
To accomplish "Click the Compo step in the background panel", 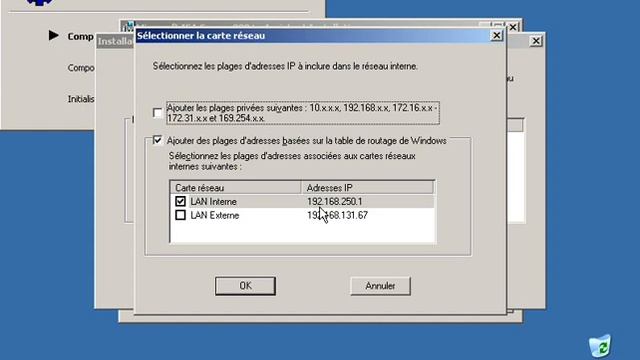I will click(81, 68).
